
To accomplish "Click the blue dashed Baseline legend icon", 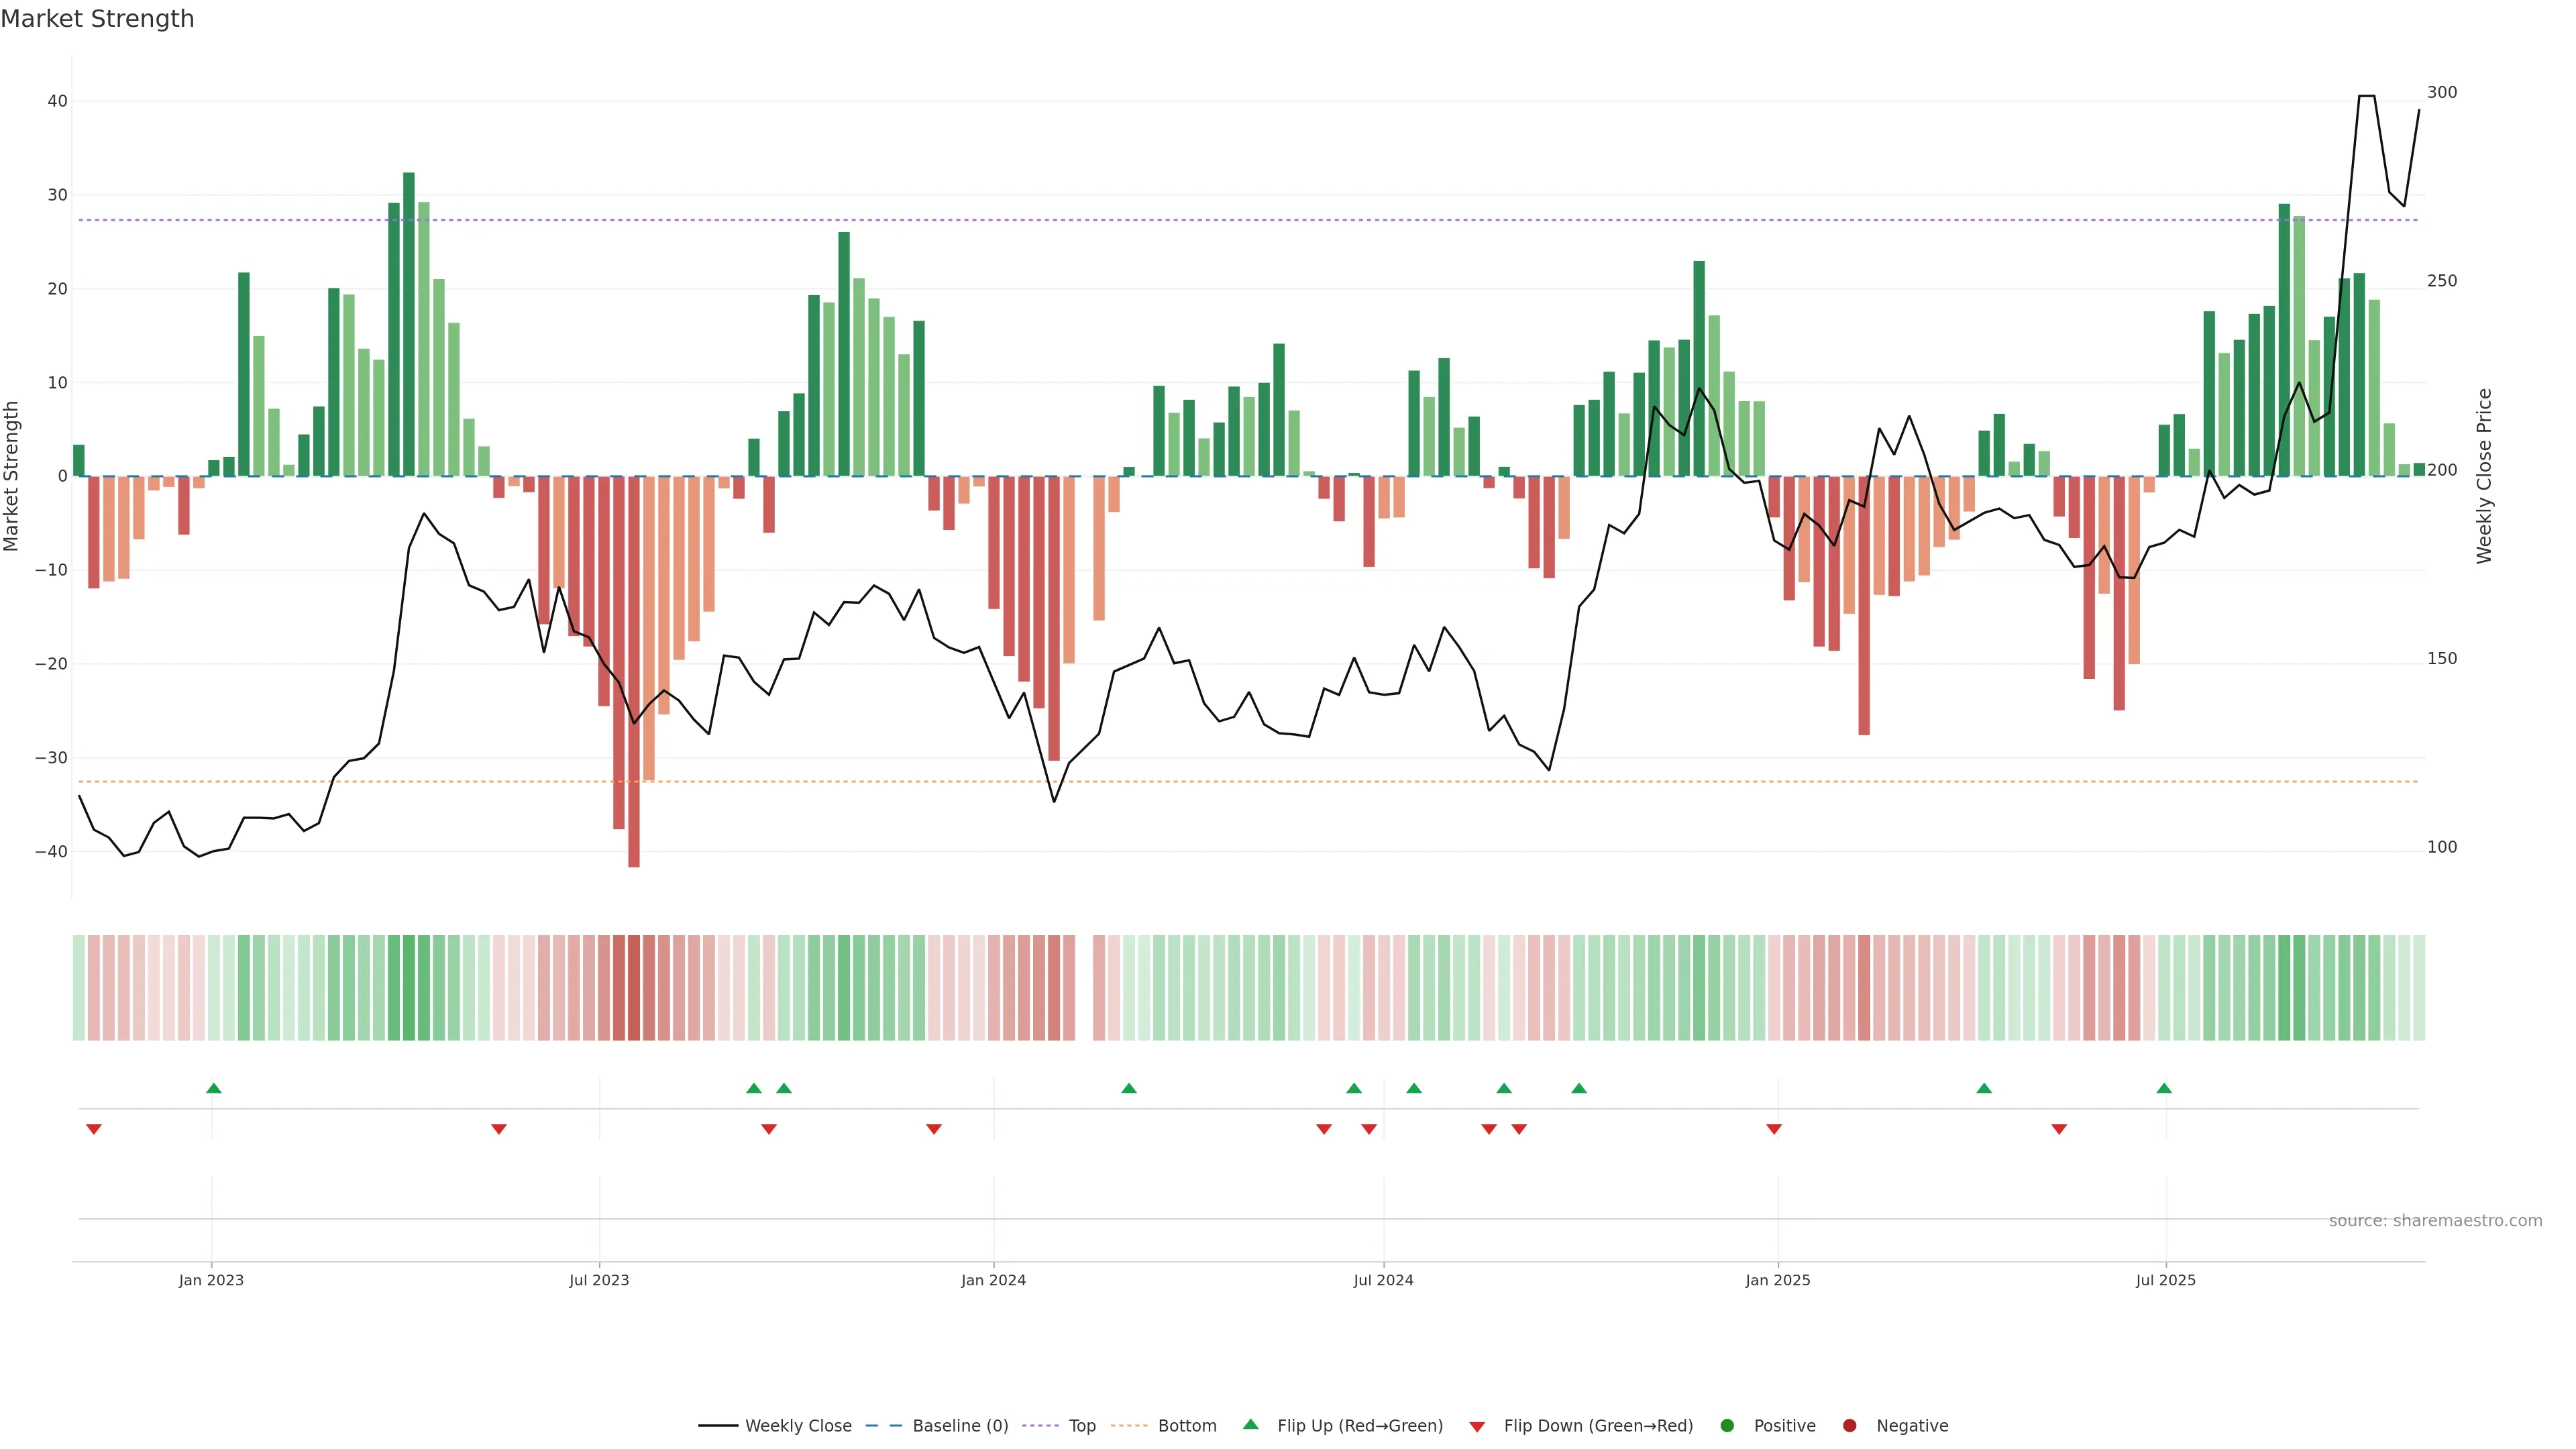I will pos(883,1425).
